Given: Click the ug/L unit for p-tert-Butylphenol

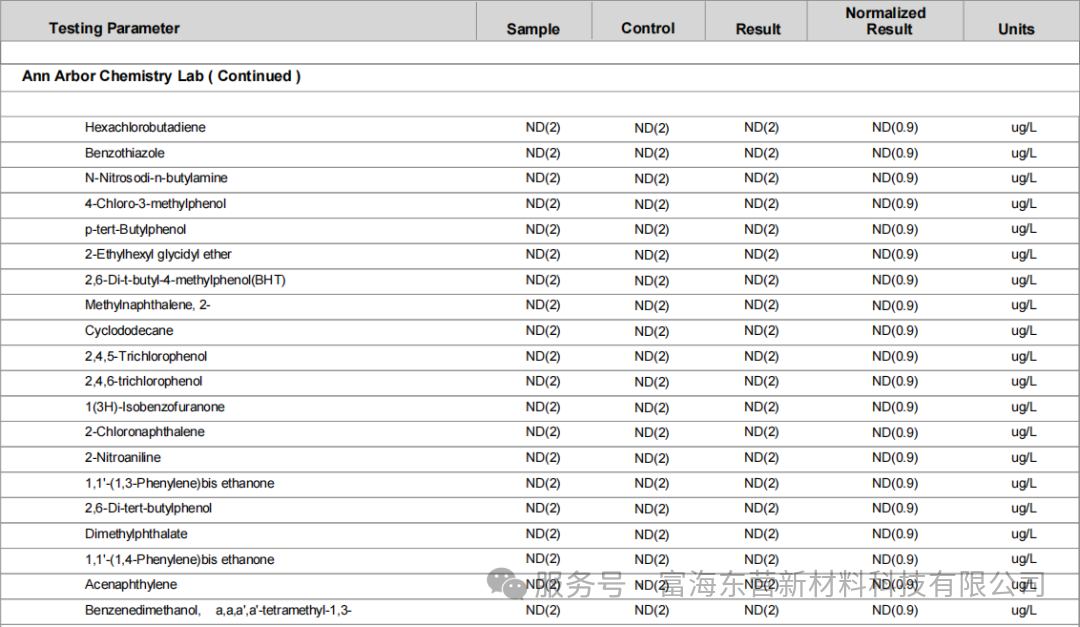Looking at the screenshot, I should (x=1024, y=229).
